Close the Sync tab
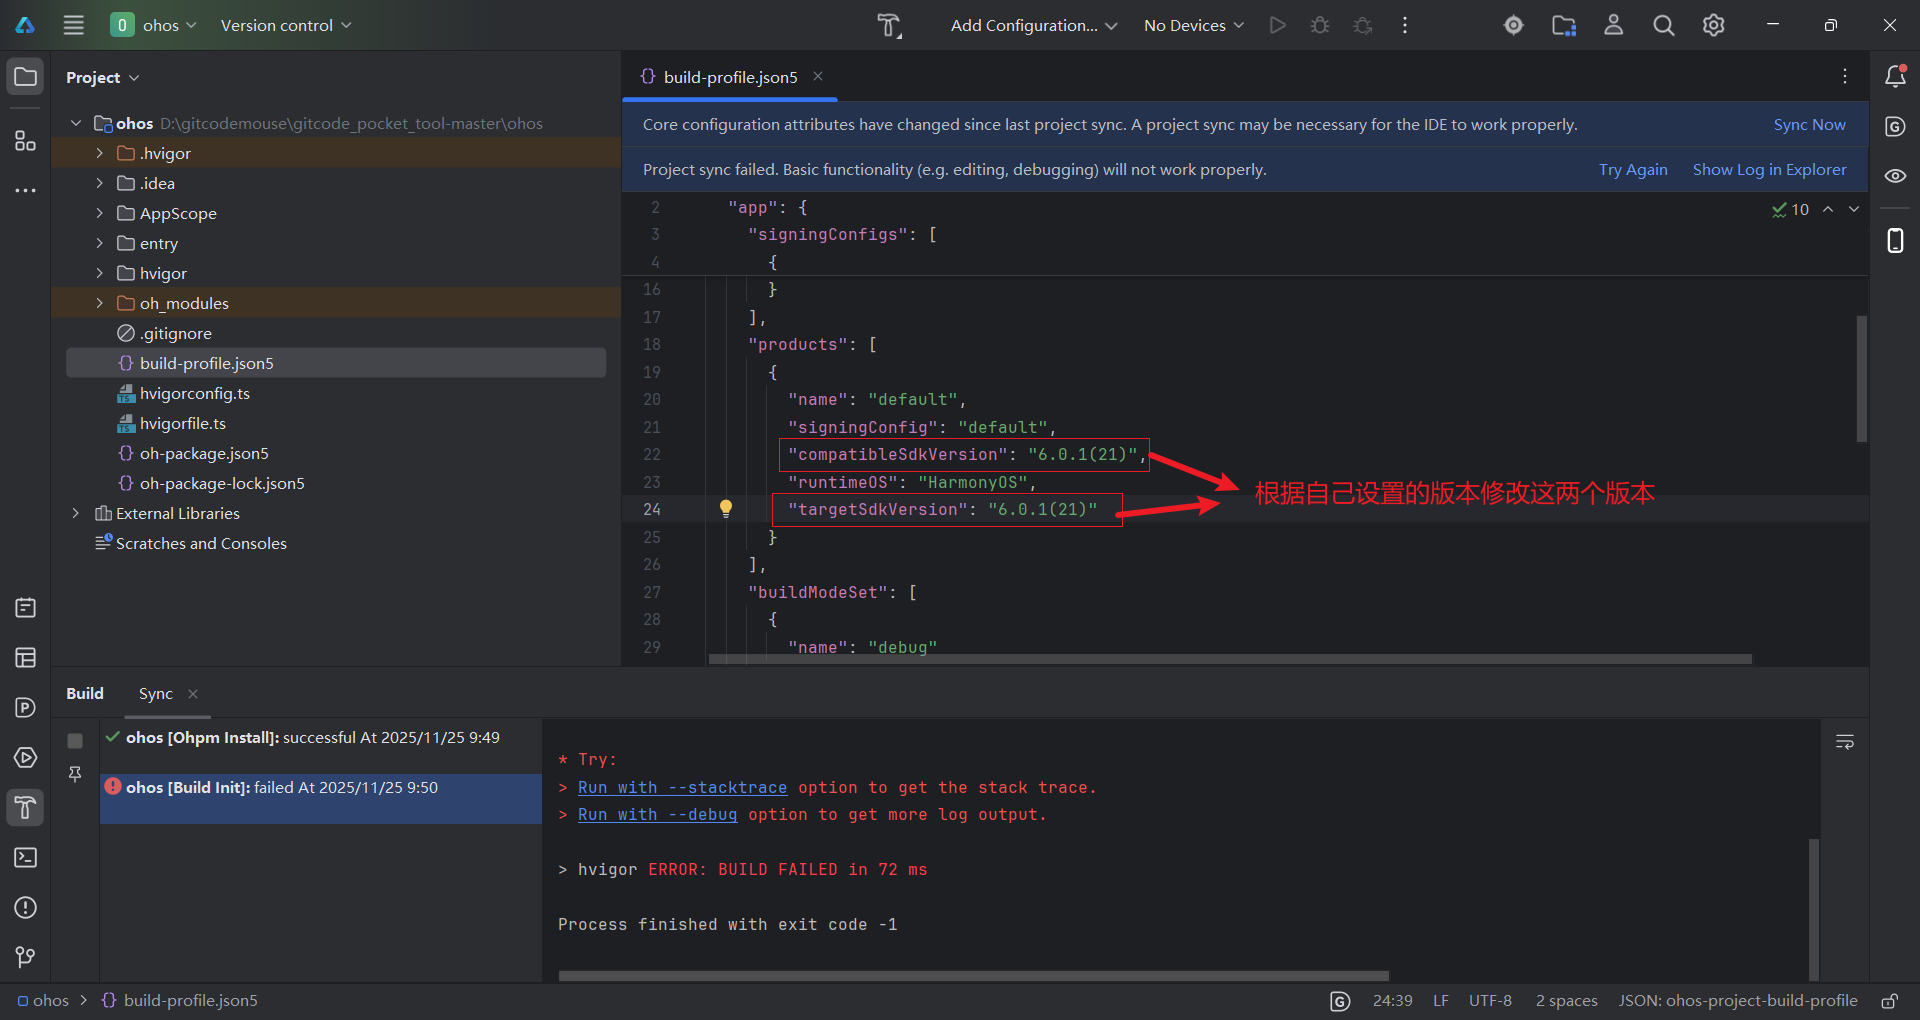The image size is (1920, 1020). (193, 693)
